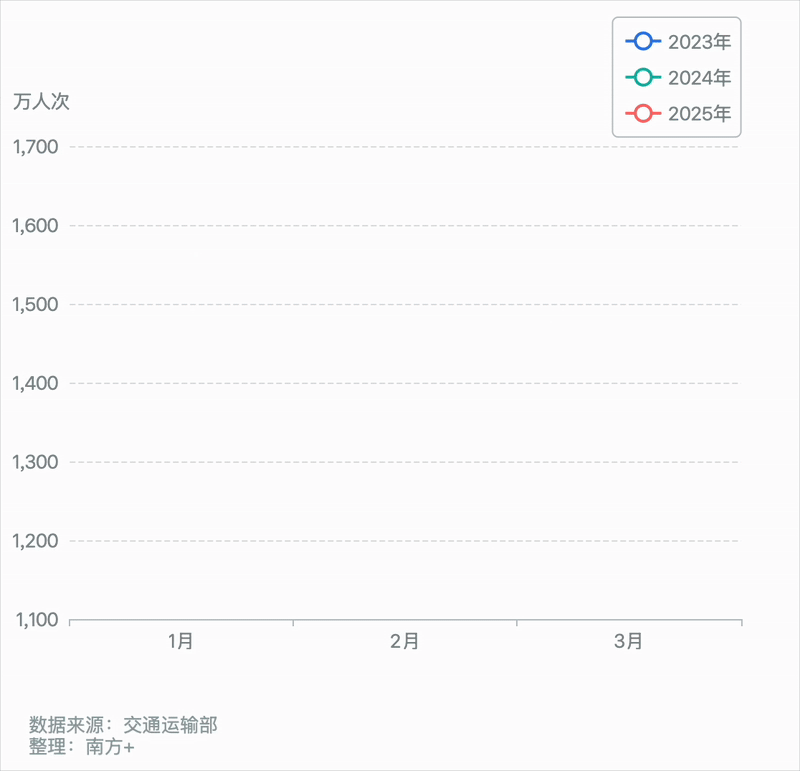Click the 1,700 y-axis value

click(x=35, y=147)
